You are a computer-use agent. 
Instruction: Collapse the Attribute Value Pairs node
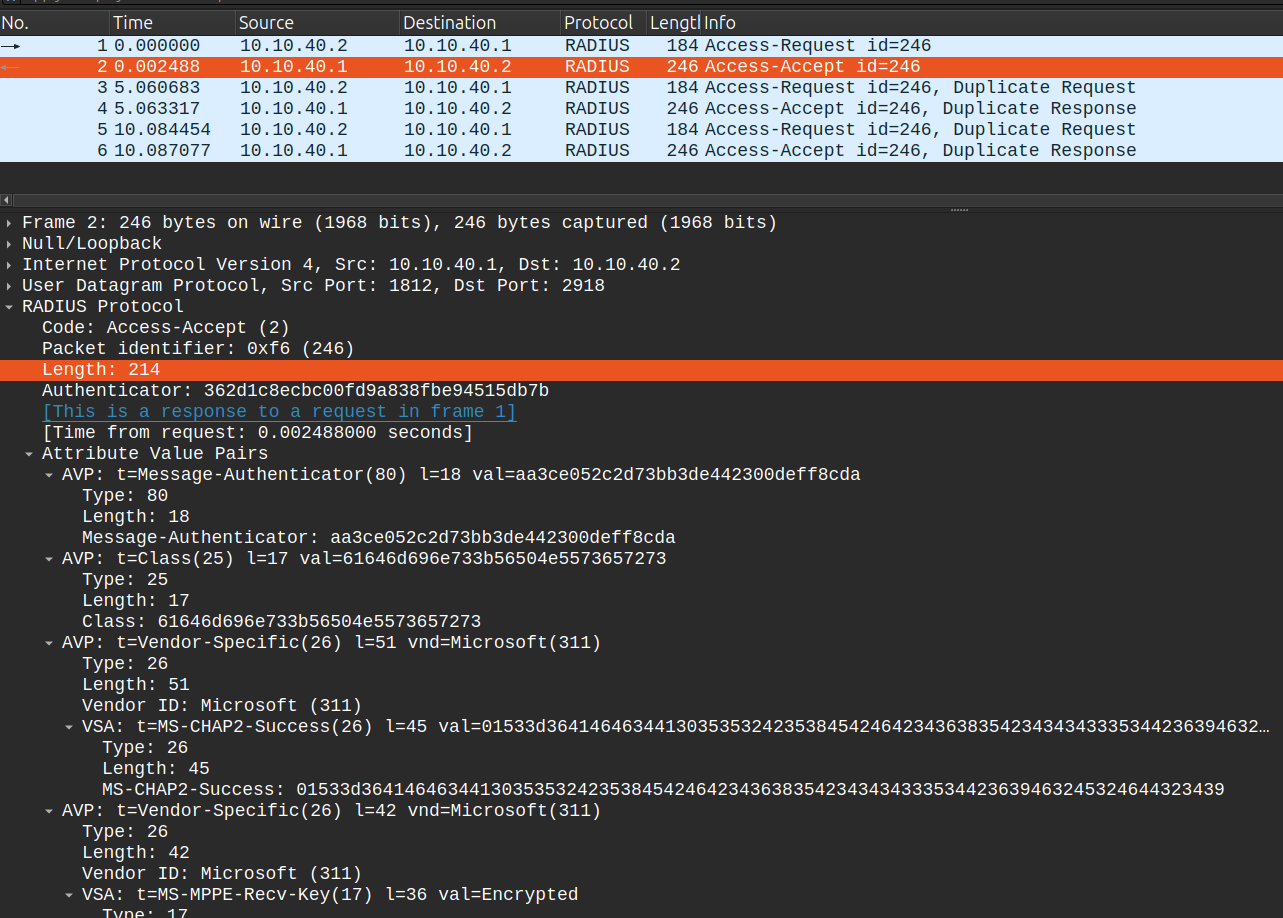point(29,454)
